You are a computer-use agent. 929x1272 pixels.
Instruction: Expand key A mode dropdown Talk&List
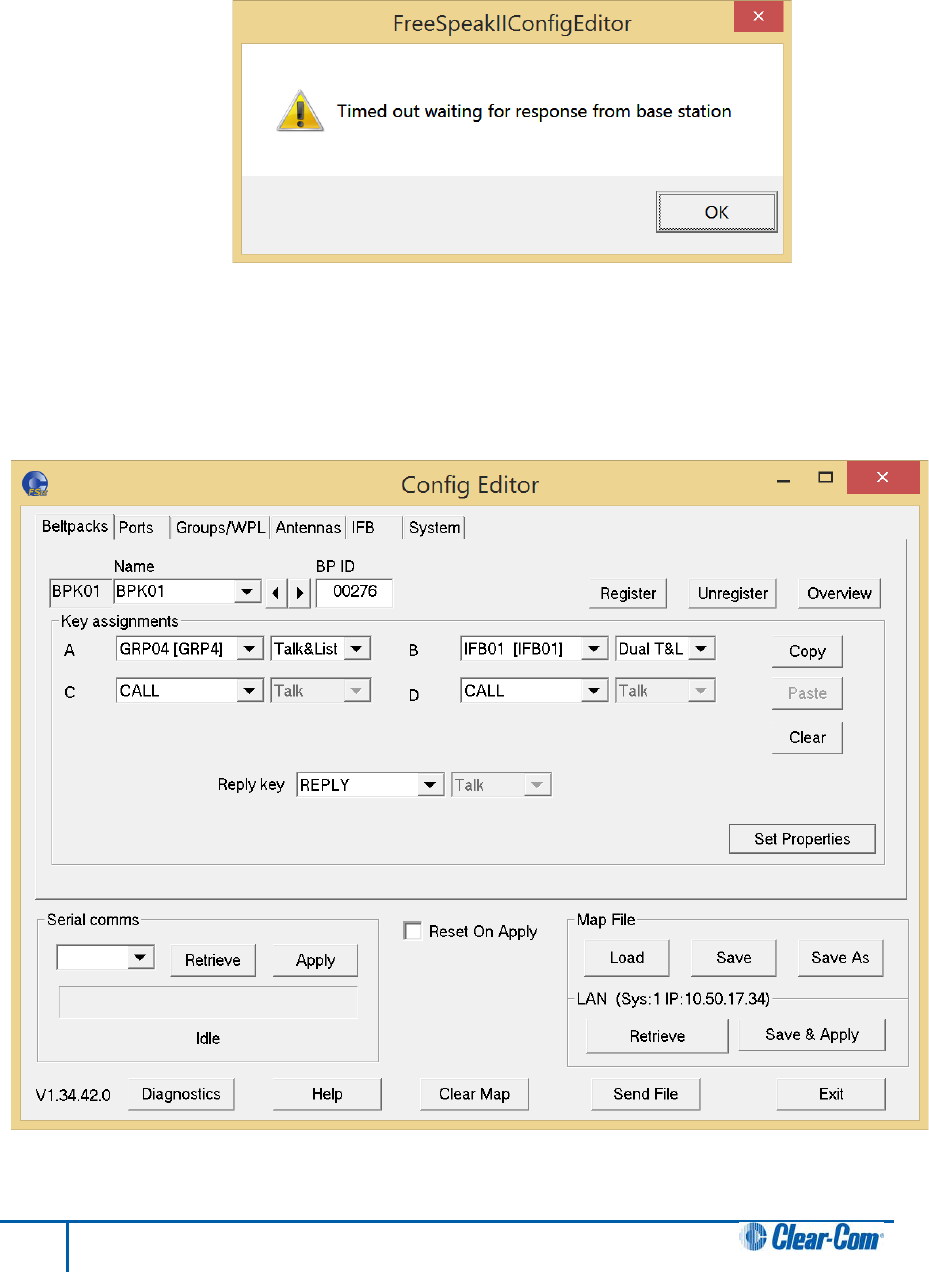[x=358, y=649]
